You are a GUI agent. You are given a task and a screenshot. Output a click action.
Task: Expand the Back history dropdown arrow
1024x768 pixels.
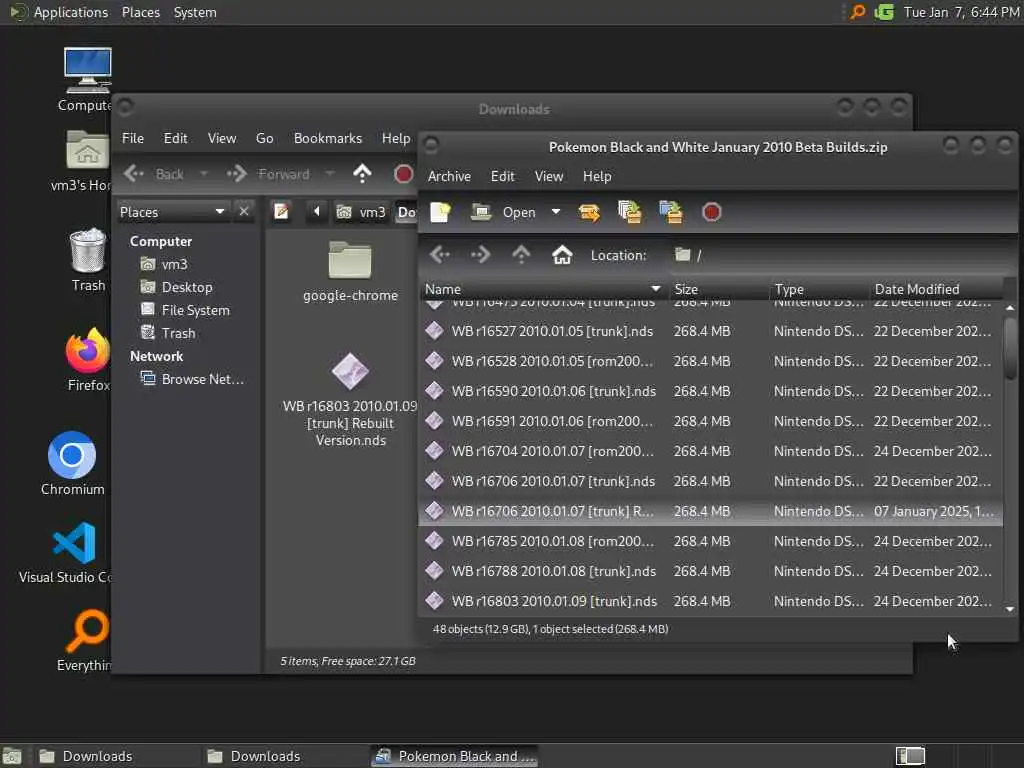tap(204, 174)
